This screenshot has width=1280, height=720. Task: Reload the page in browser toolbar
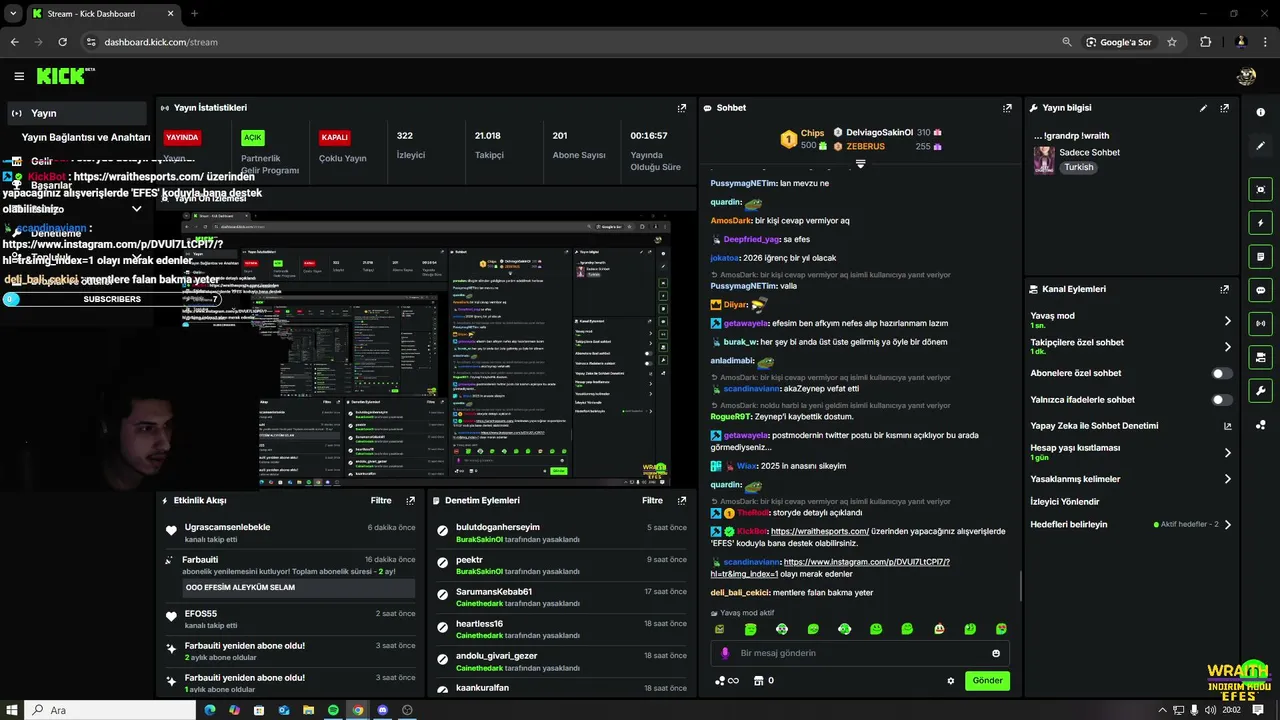(x=62, y=42)
